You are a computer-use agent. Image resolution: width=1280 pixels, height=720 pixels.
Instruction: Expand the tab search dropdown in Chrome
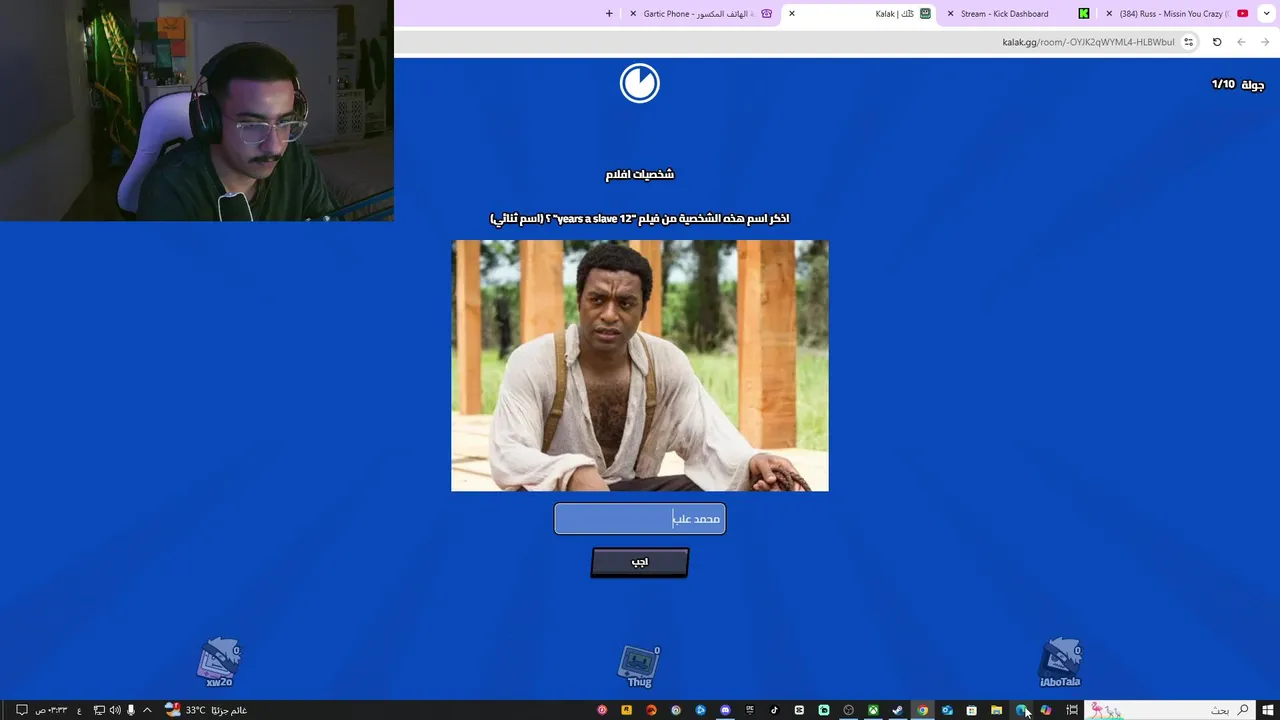pyautogui.click(x=1267, y=14)
